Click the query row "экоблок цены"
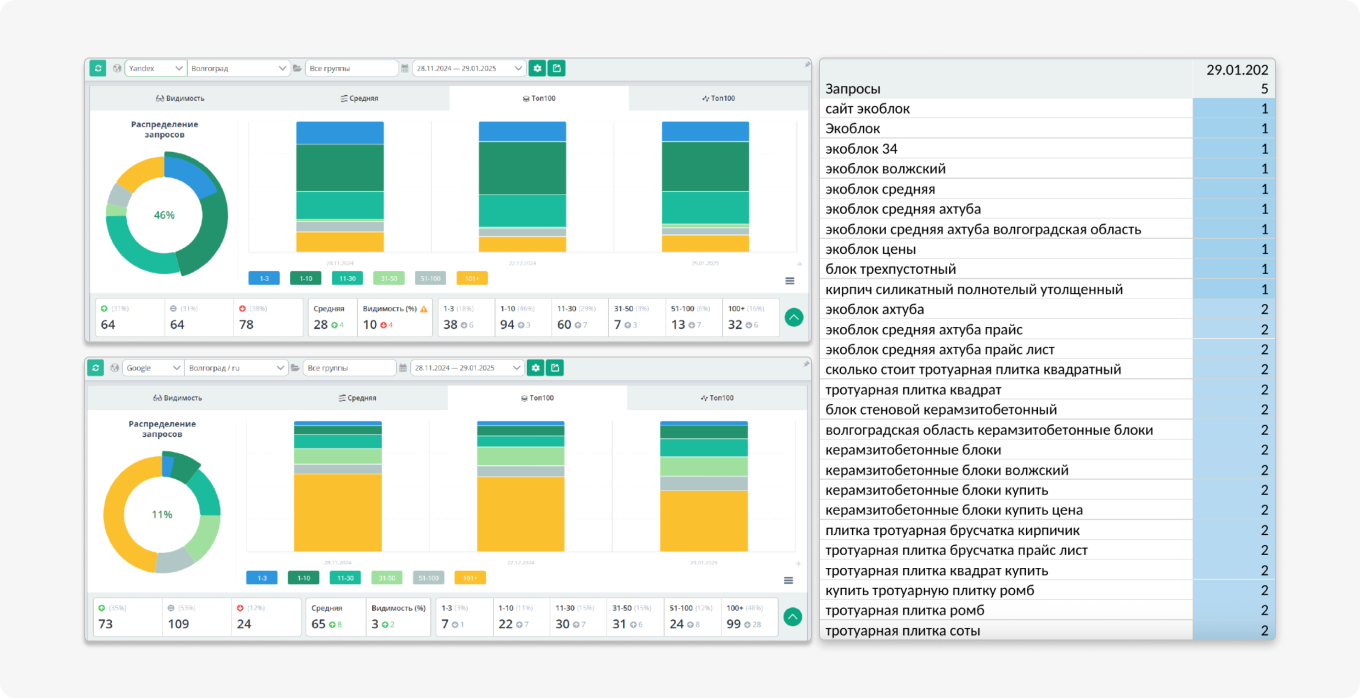1360x698 pixels. (x=1047, y=249)
